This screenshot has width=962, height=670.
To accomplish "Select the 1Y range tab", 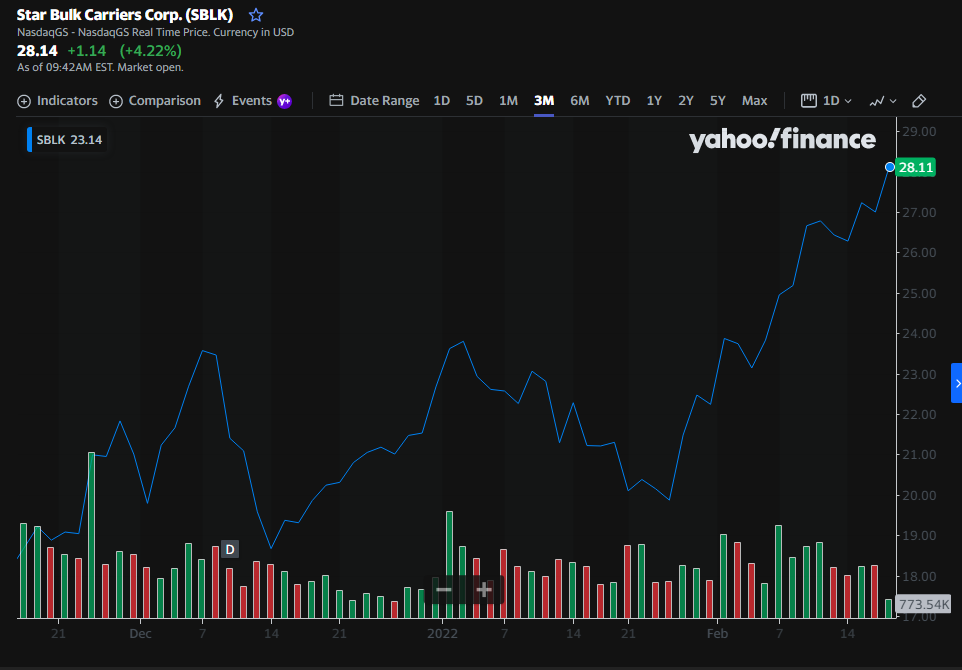I will [x=654, y=101].
